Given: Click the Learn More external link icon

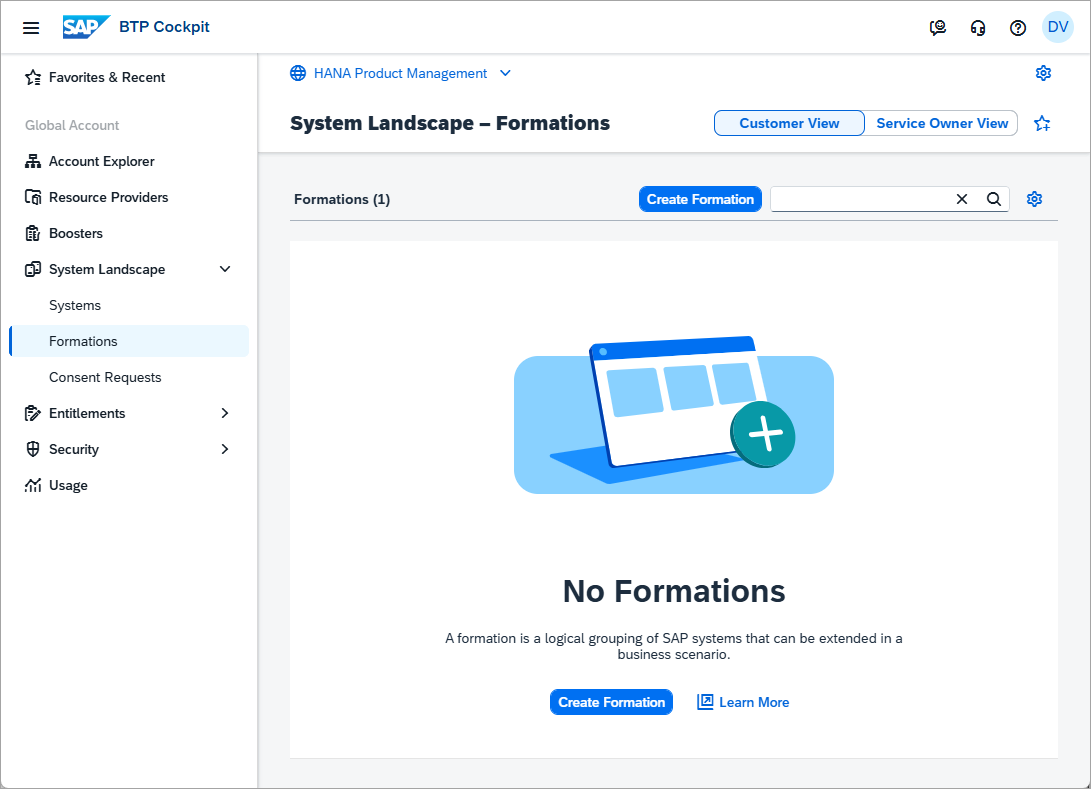Looking at the screenshot, I should point(705,702).
